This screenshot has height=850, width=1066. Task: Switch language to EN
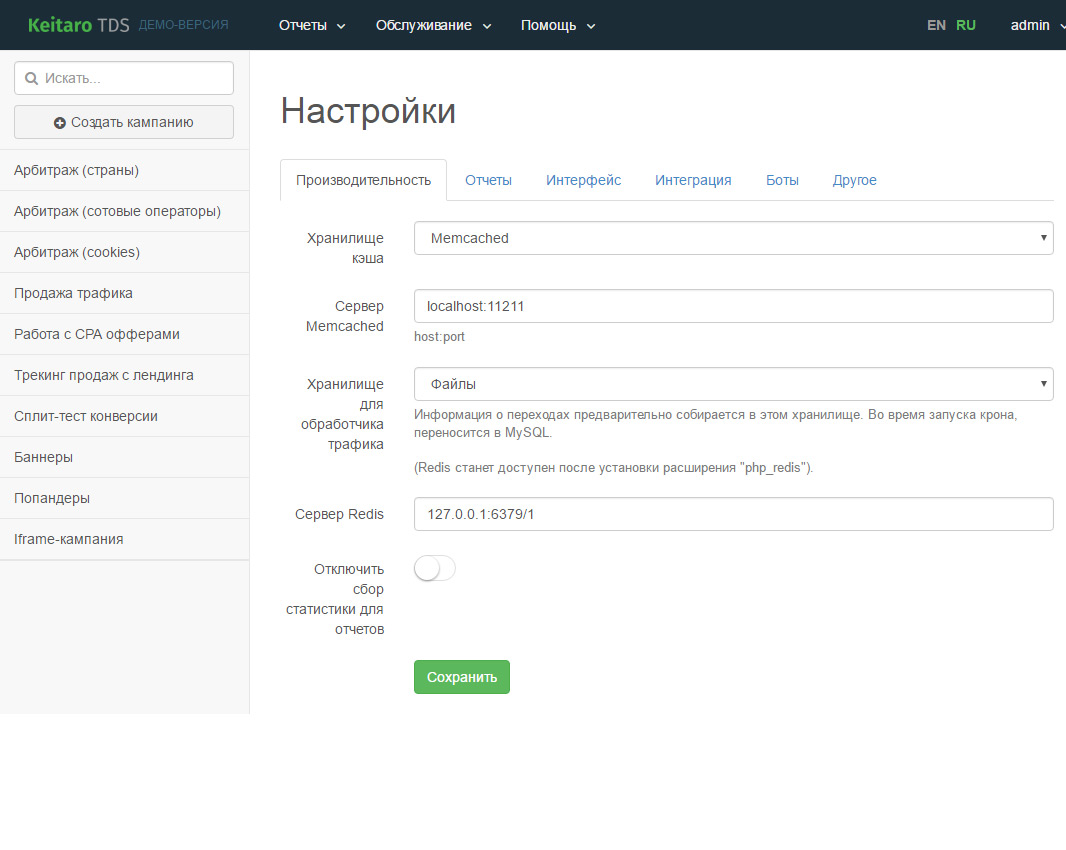pyautogui.click(x=936, y=25)
